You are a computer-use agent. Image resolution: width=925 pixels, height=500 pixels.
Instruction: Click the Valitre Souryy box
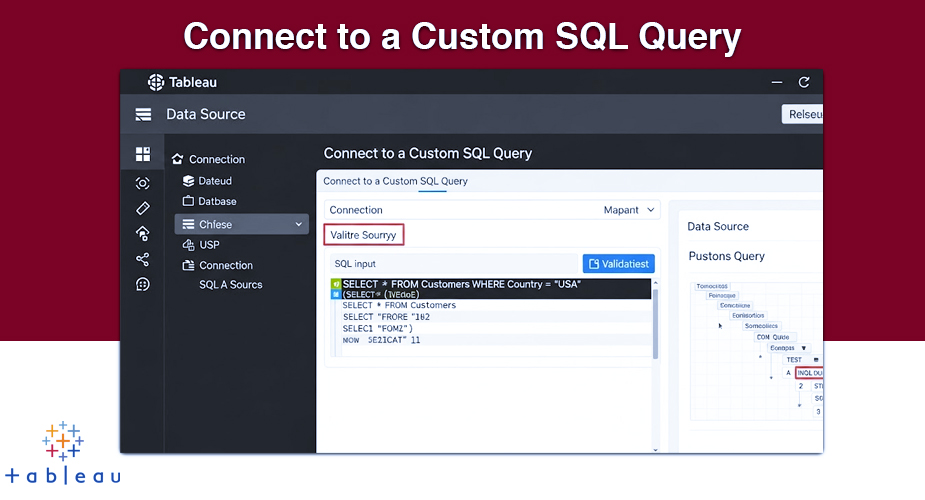click(363, 235)
